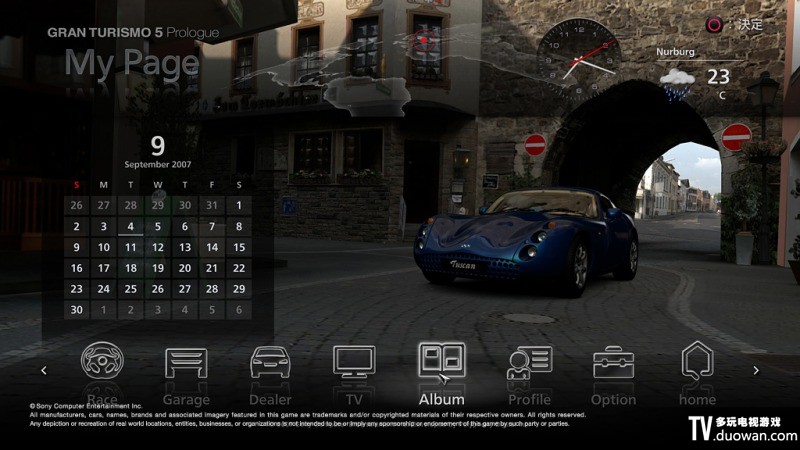Select calendar day 15
The image size is (800, 450).
coord(239,247)
